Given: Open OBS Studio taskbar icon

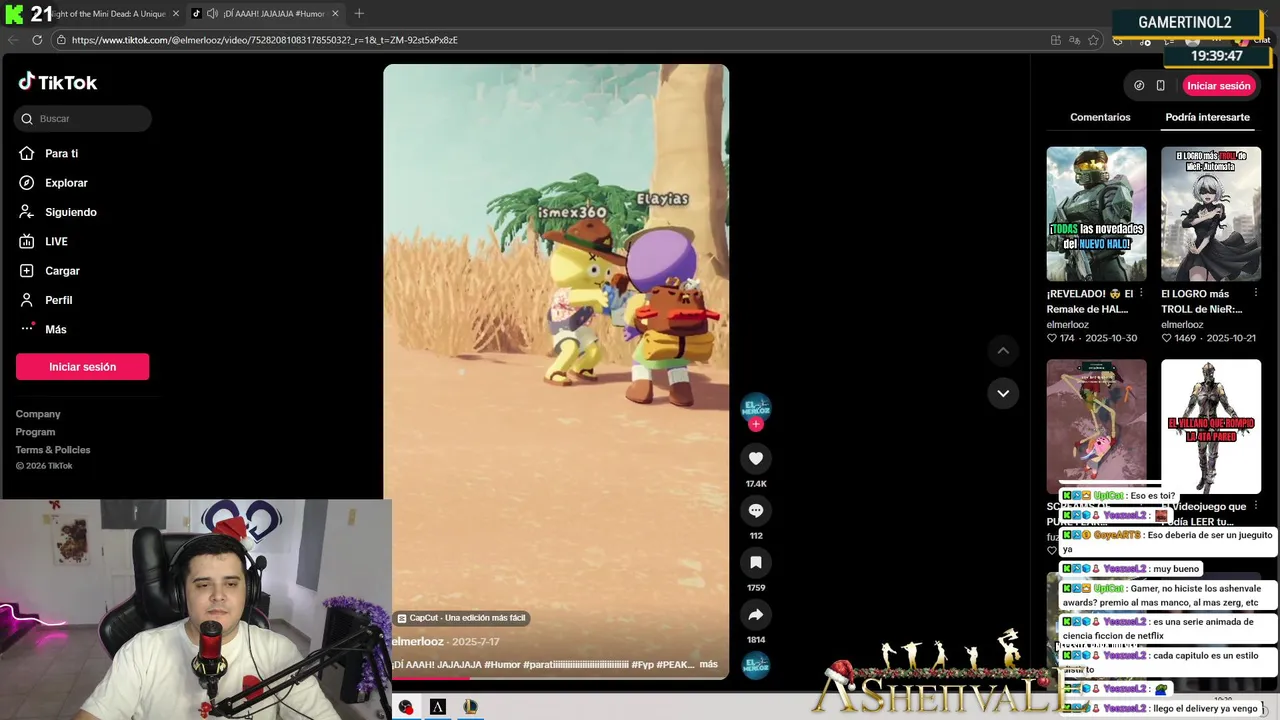Looking at the screenshot, I should tap(406, 707).
